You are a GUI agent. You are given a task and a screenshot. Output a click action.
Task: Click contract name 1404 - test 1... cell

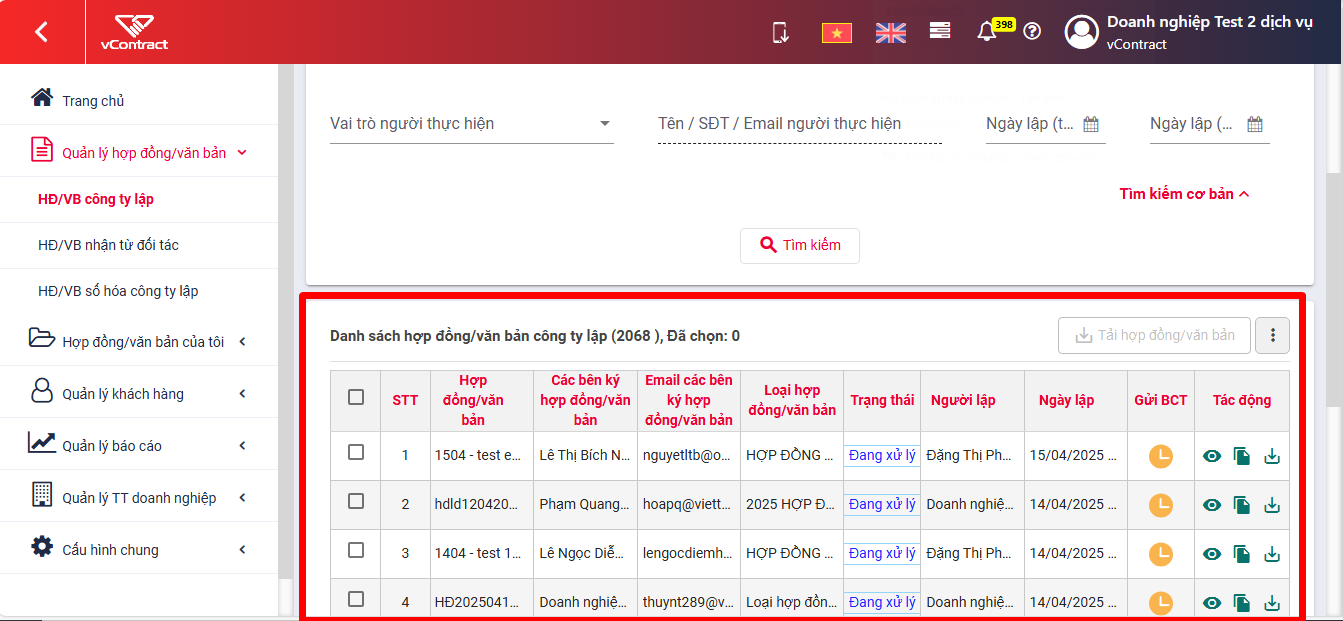tap(482, 554)
